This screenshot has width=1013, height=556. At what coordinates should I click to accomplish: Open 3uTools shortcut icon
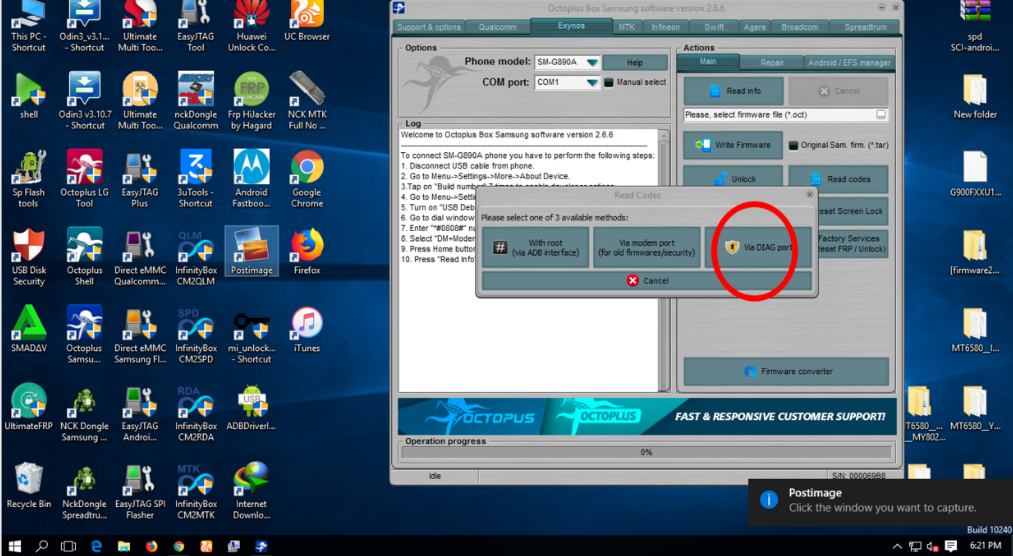[196, 179]
